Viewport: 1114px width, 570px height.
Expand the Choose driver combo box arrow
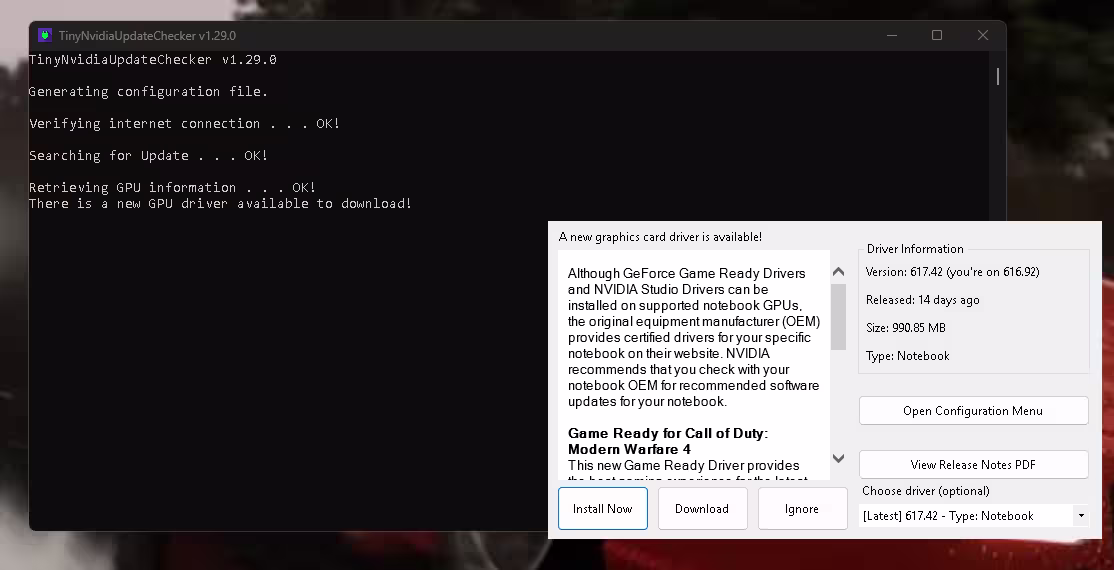tap(1081, 516)
